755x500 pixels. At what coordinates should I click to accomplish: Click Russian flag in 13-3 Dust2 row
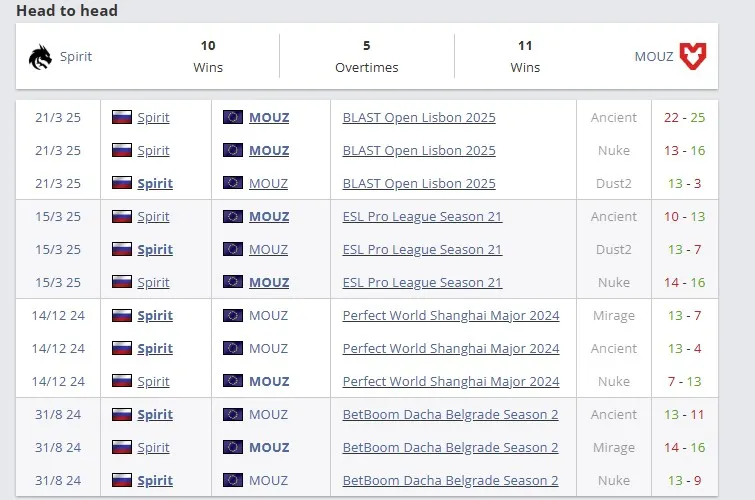[122, 183]
